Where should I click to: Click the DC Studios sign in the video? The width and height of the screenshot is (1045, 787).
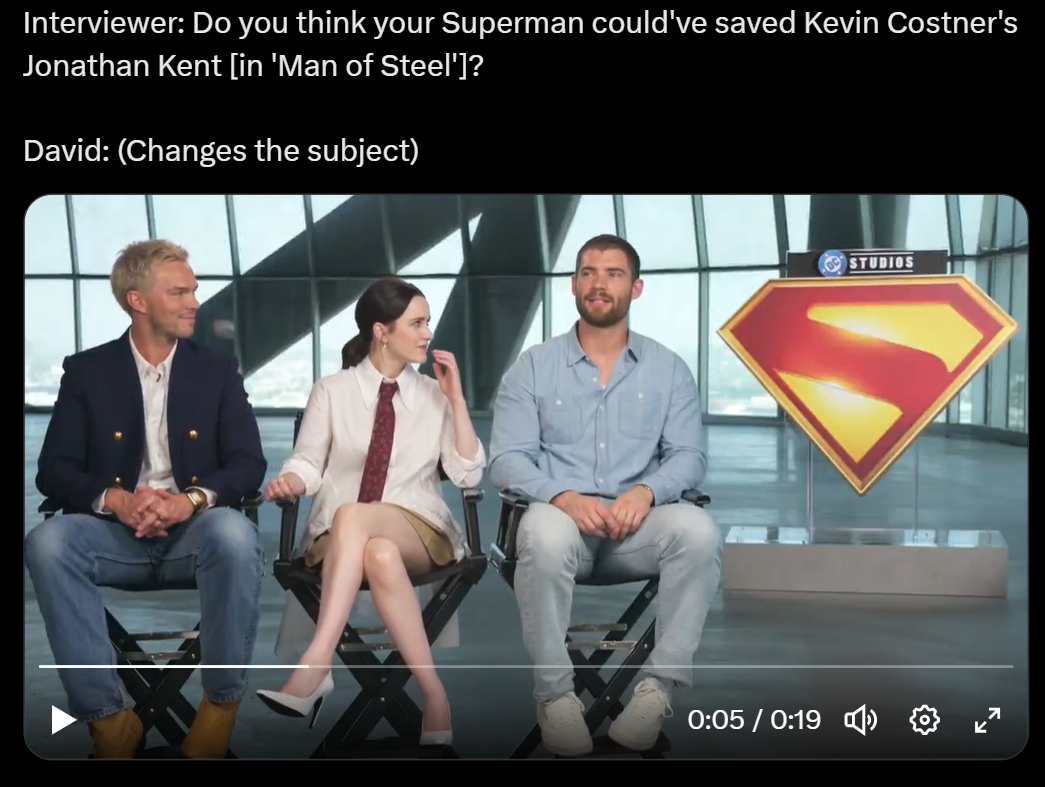pos(866,263)
